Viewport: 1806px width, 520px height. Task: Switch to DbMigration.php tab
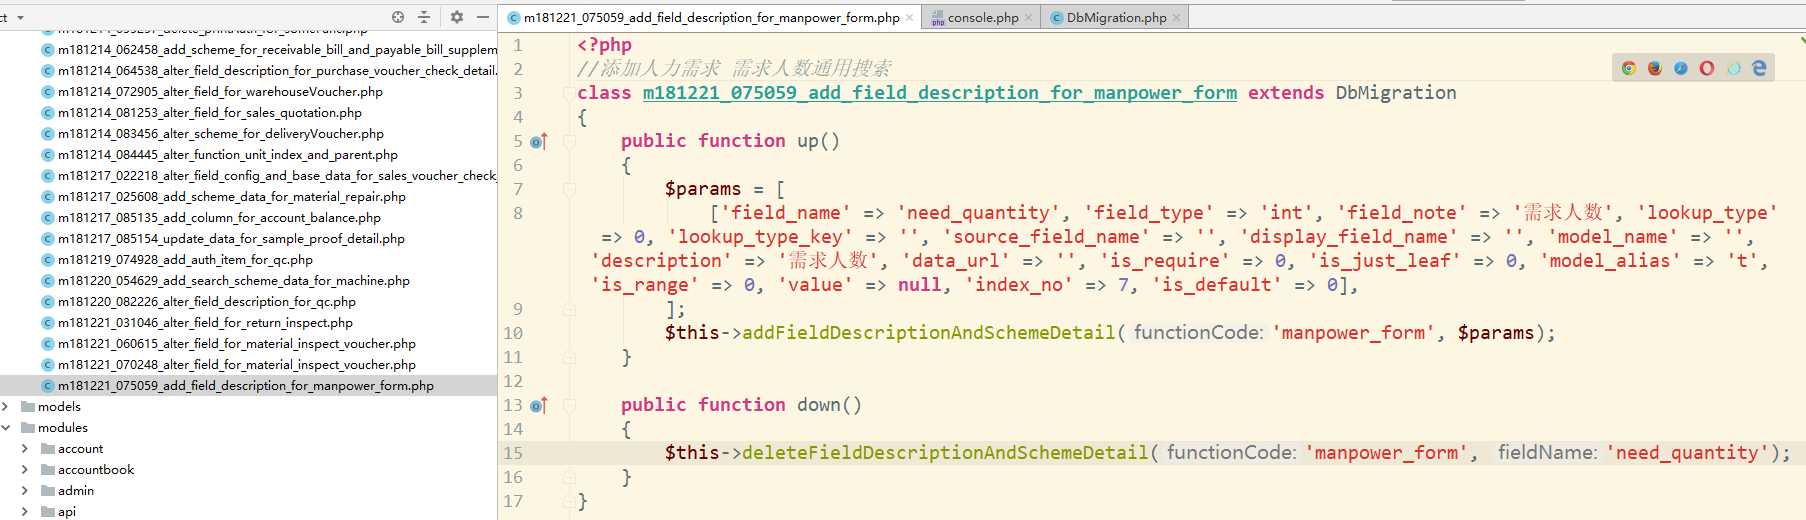pos(1115,18)
